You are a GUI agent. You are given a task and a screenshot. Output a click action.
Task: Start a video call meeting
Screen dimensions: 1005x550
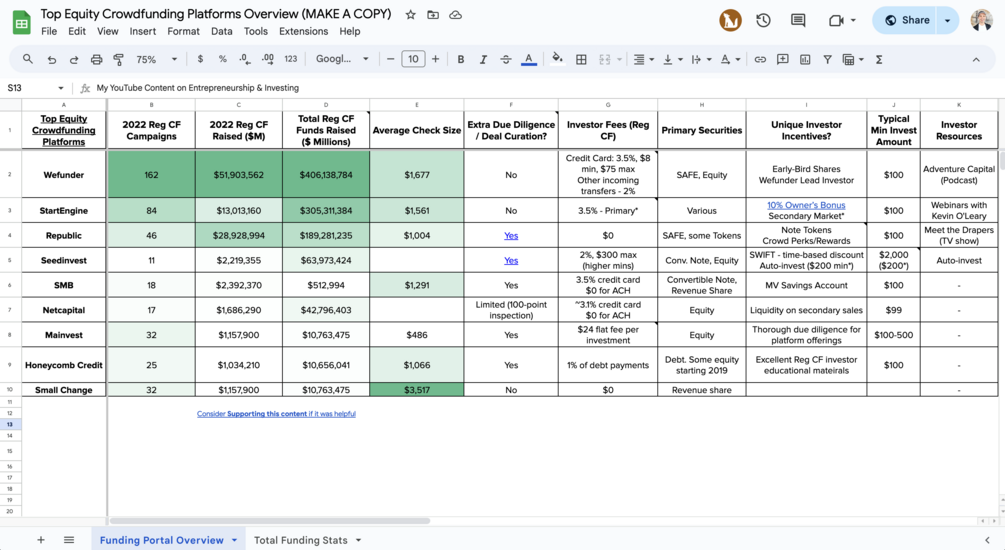click(x=836, y=21)
